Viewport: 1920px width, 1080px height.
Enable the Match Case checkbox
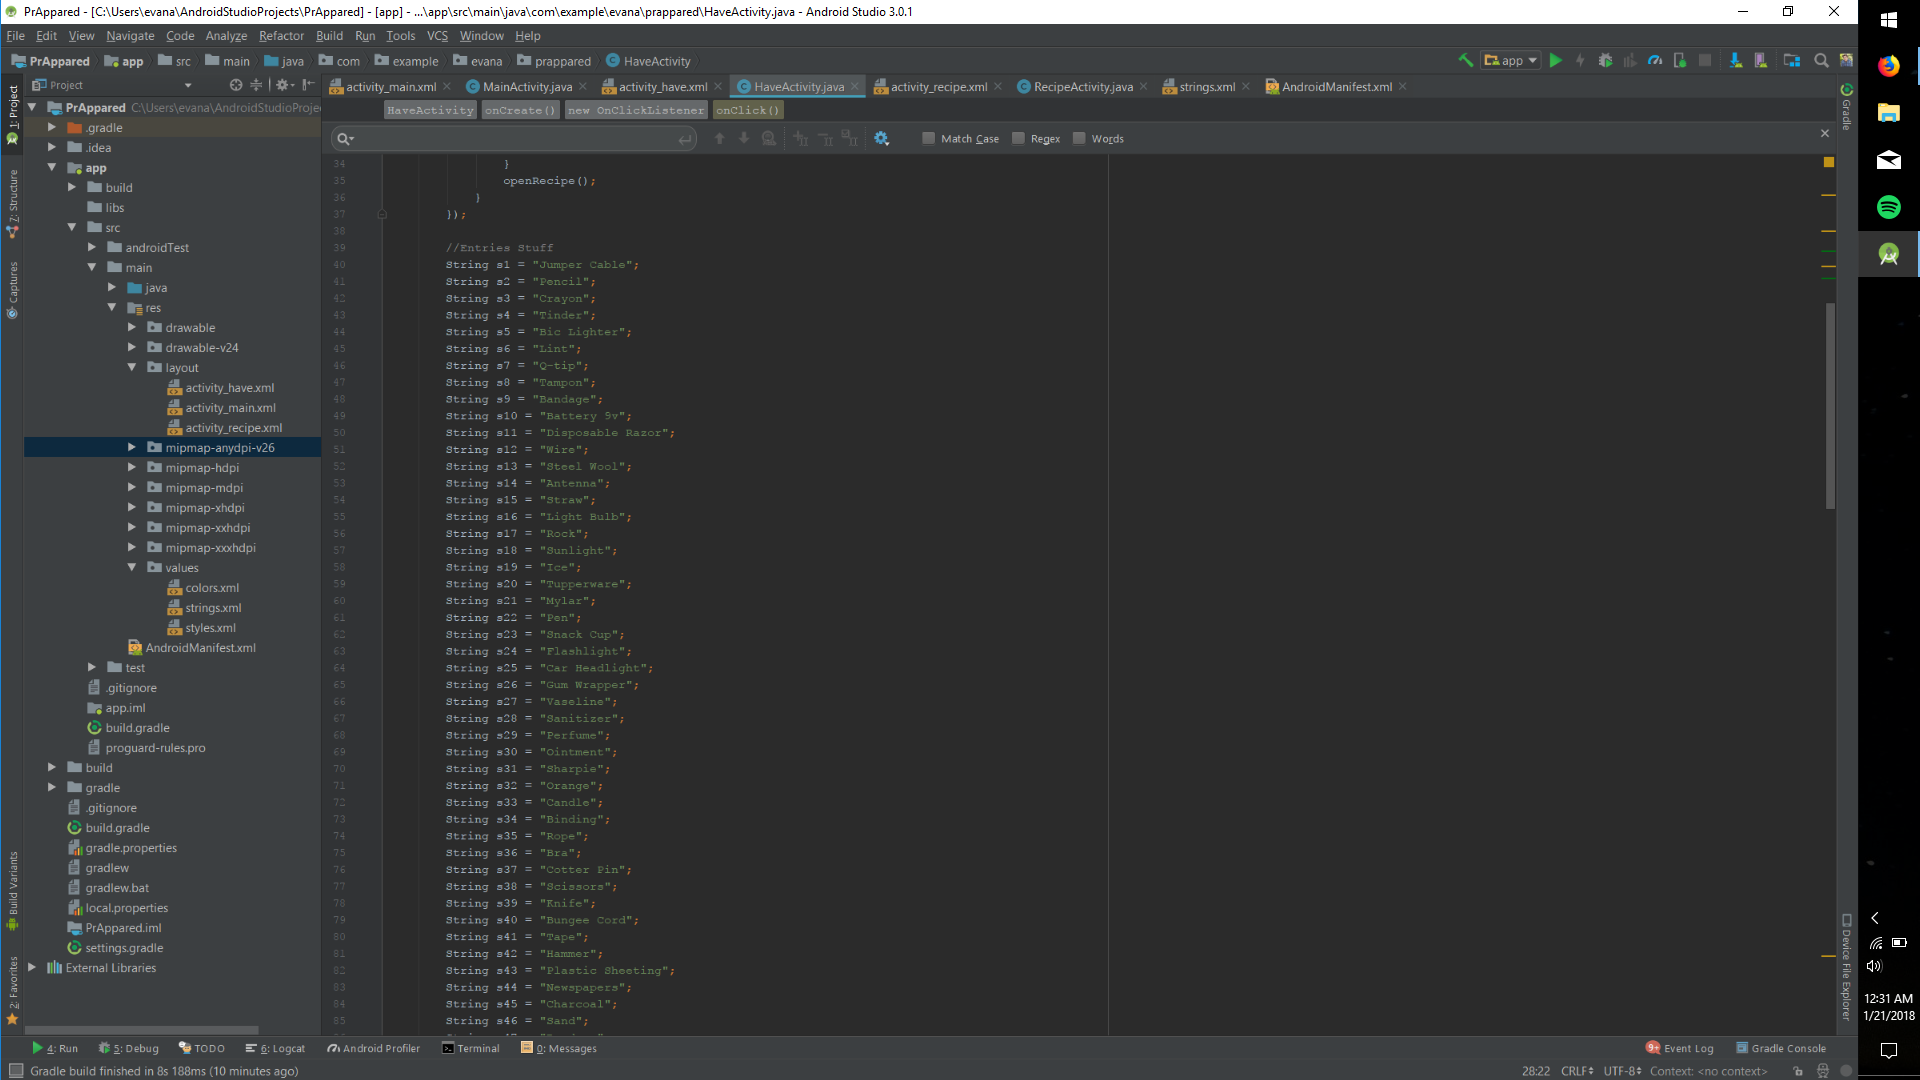[x=928, y=139]
